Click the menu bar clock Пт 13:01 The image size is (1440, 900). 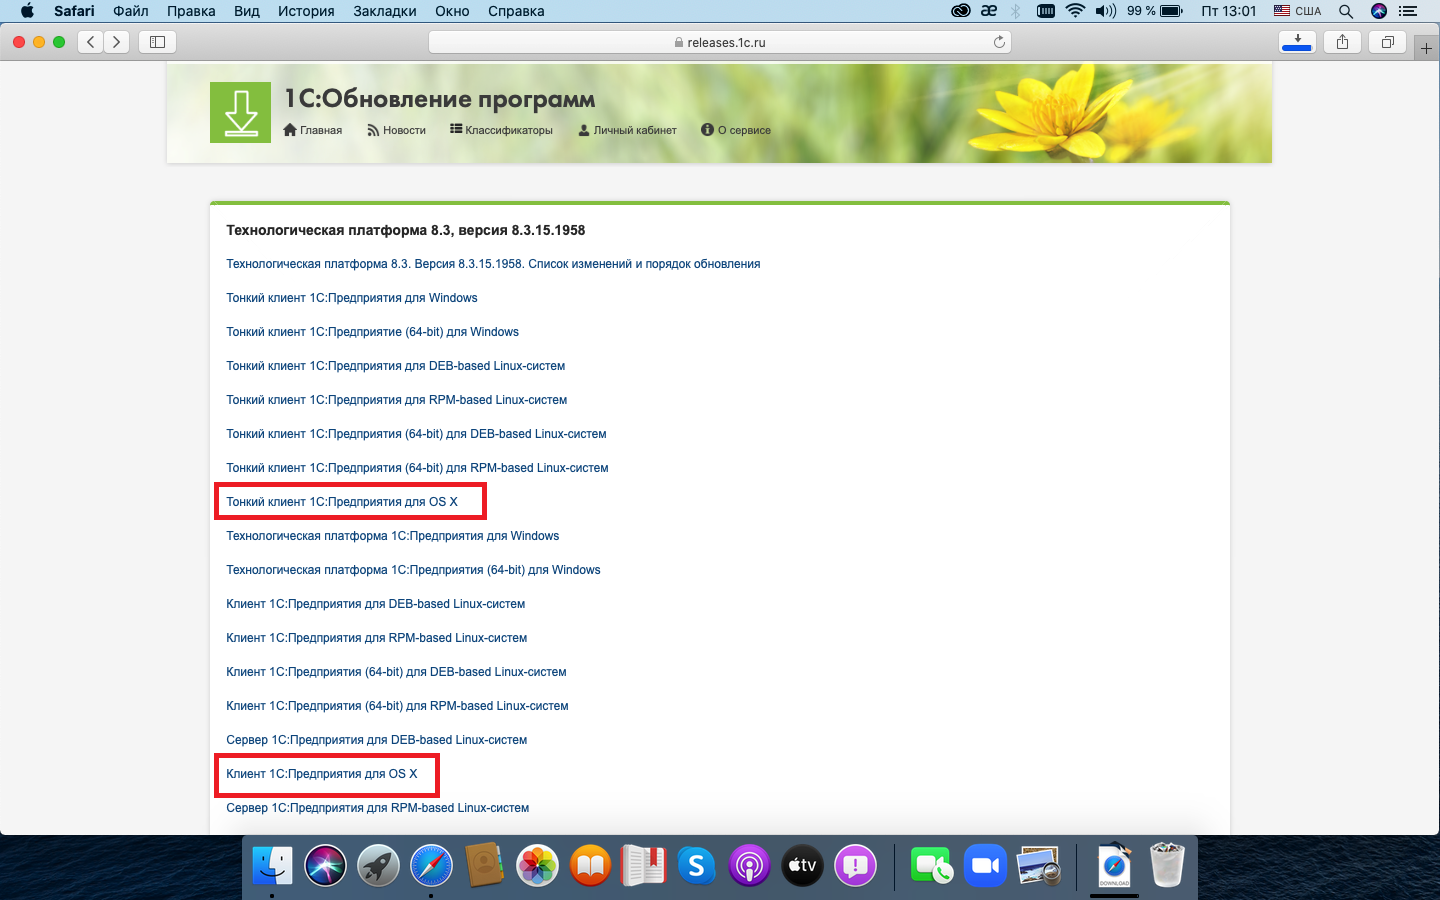pyautogui.click(x=1228, y=11)
